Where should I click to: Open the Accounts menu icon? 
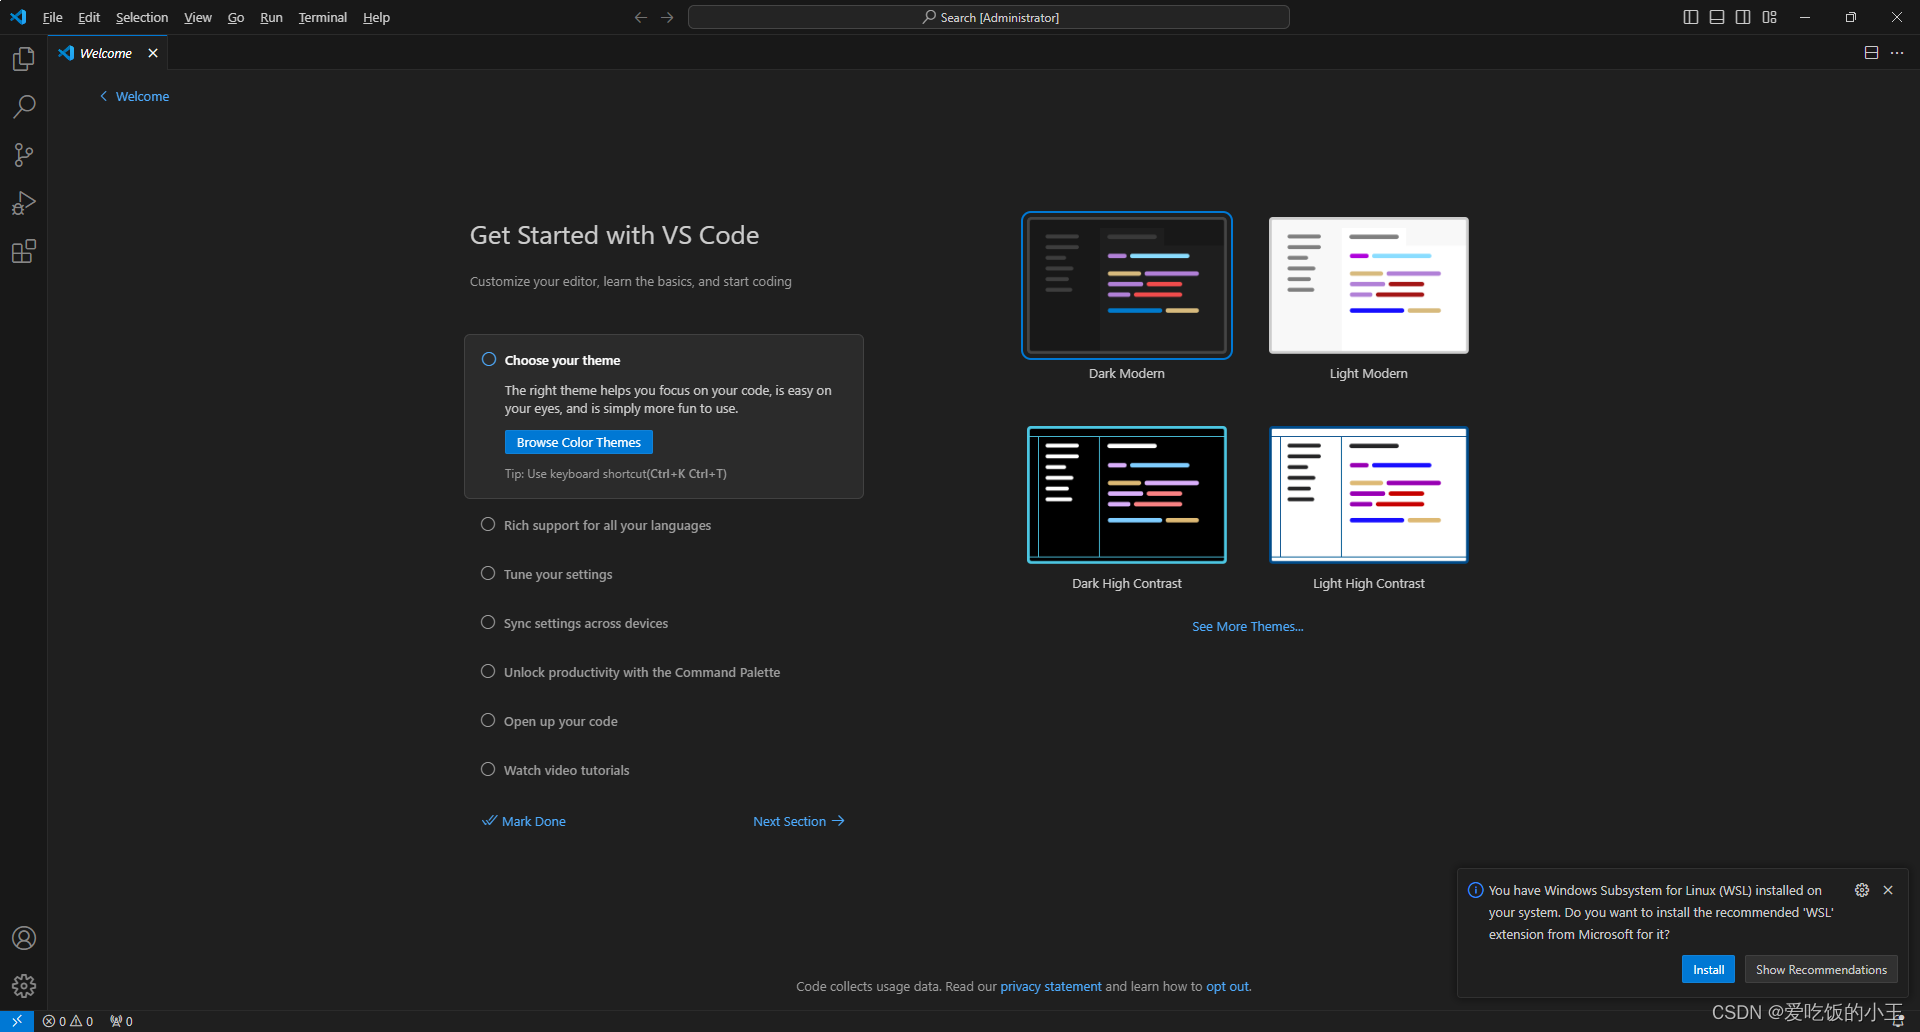pyautogui.click(x=24, y=938)
